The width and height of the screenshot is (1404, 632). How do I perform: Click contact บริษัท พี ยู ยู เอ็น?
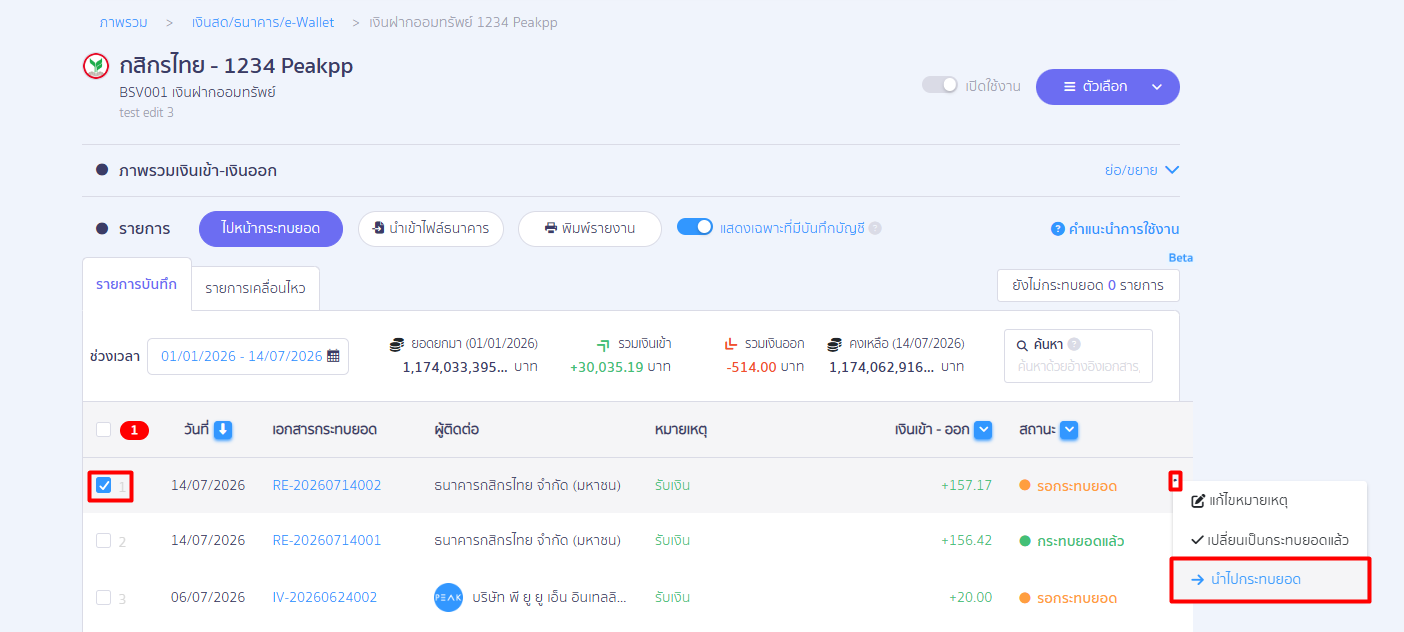[549, 597]
